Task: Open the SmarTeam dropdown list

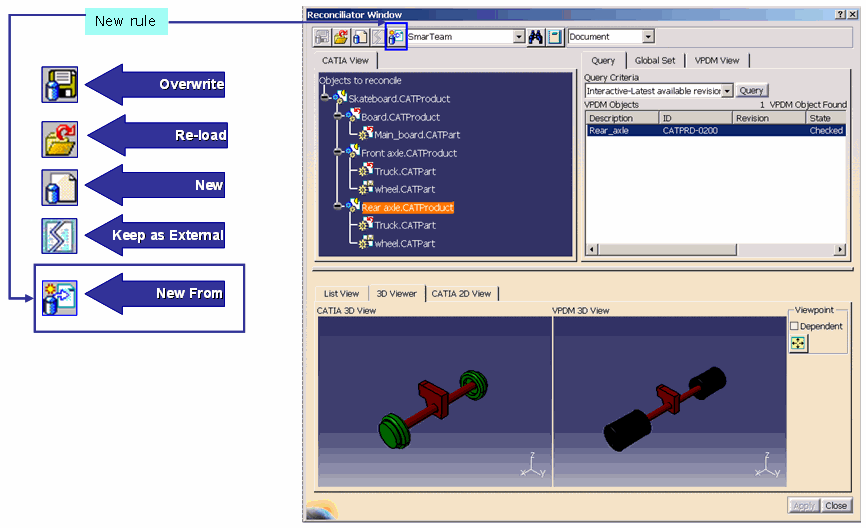Action: coord(519,36)
